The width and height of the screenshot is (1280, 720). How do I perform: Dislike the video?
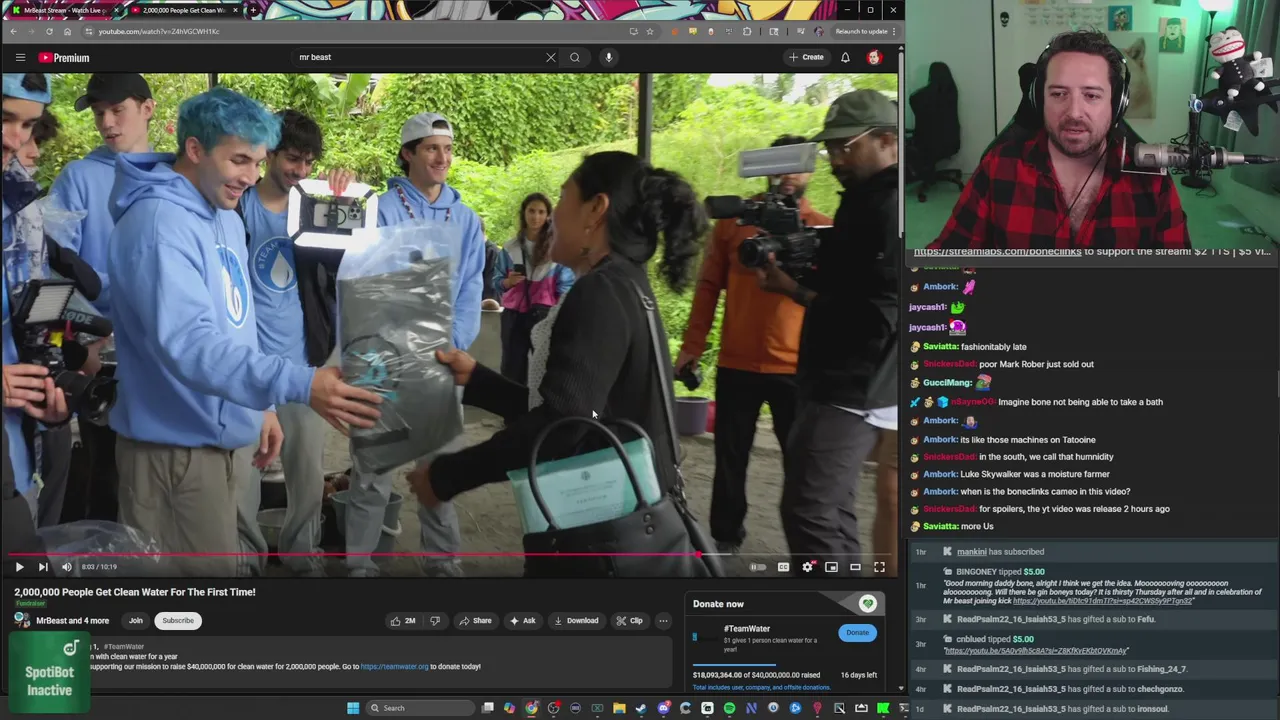(434, 620)
